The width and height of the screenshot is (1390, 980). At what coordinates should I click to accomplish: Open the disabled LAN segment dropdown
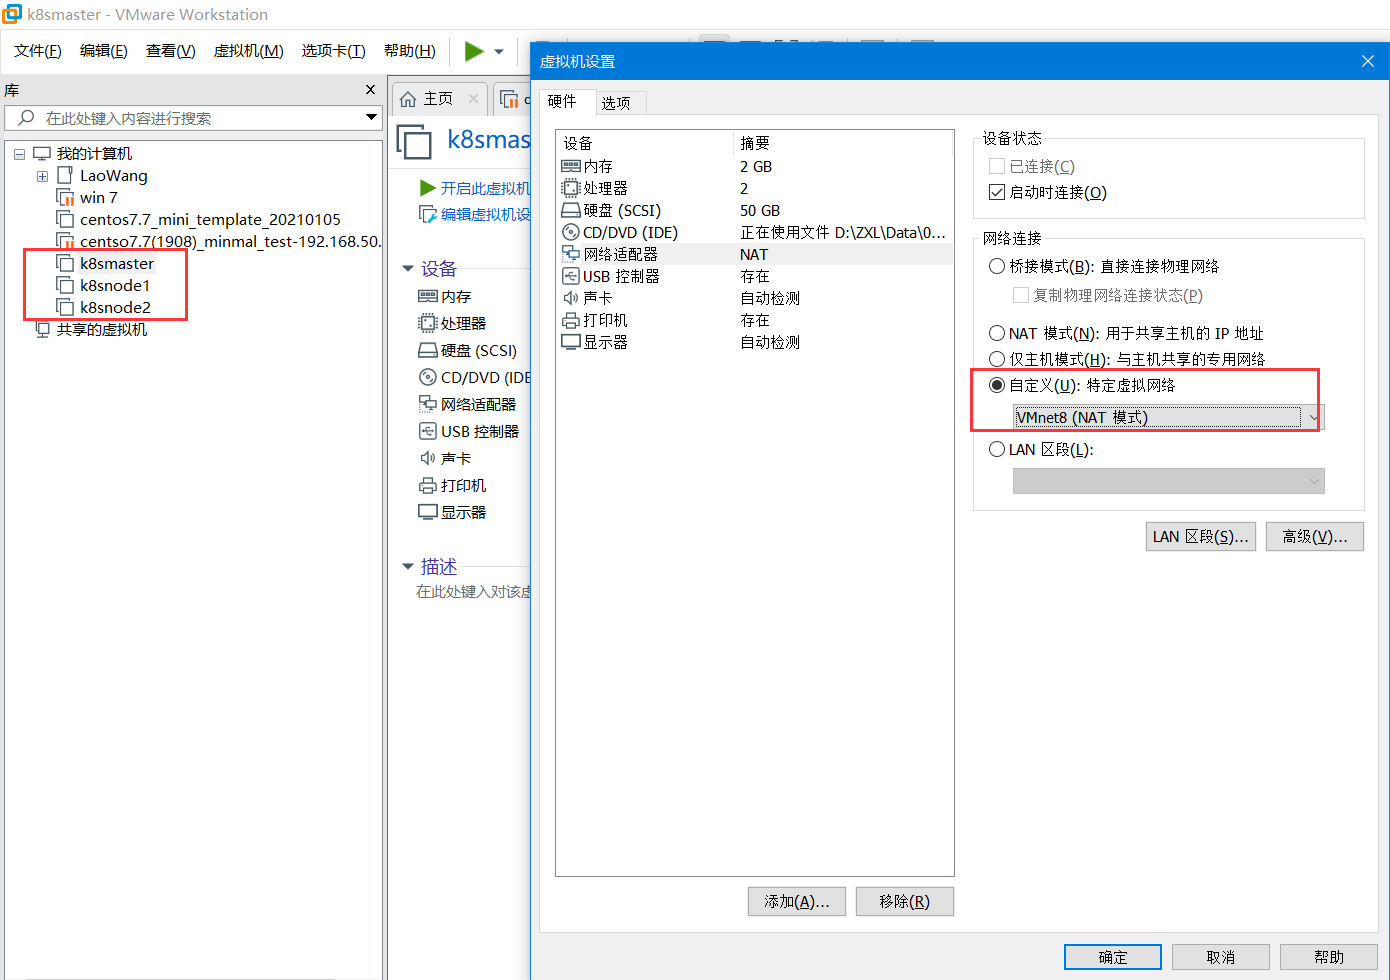tap(1168, 481)
